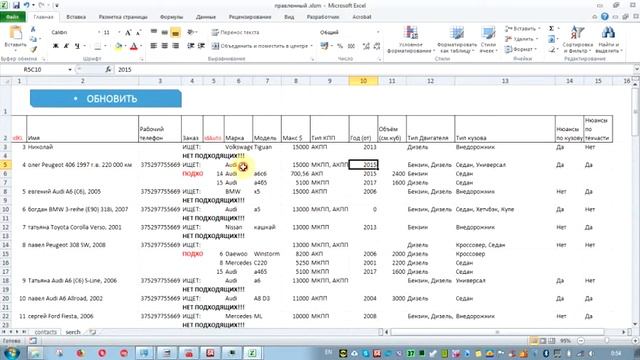Toggle underline (Ч) formatting
Image resolution: width=640 pixels, height=360 pixels.
[x=77, y=46]
